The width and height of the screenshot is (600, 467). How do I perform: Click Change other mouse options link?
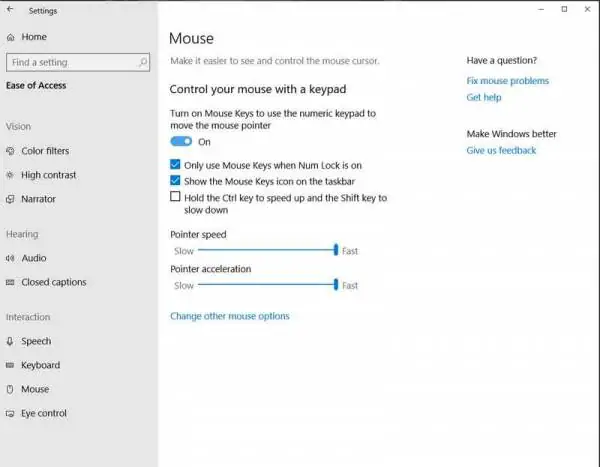pos(230,316)
